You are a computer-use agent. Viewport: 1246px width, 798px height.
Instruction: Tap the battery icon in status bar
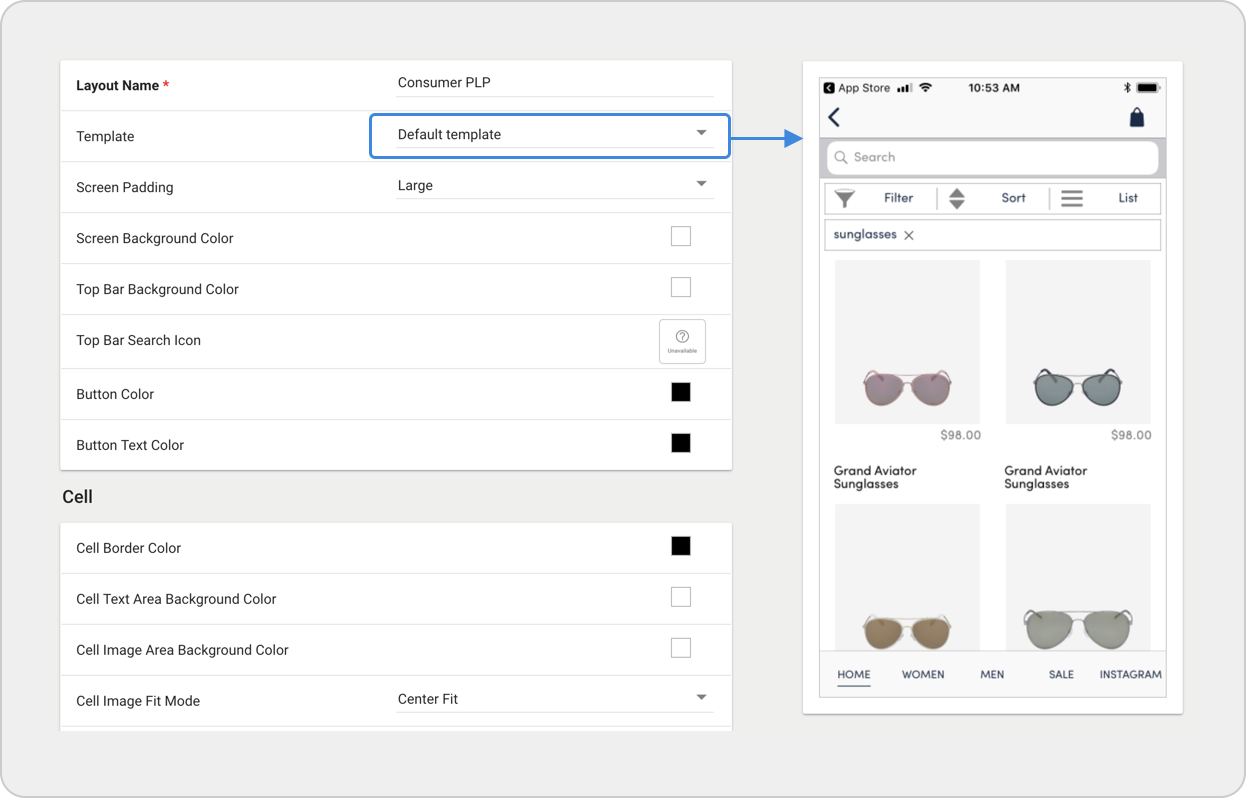1147,88
